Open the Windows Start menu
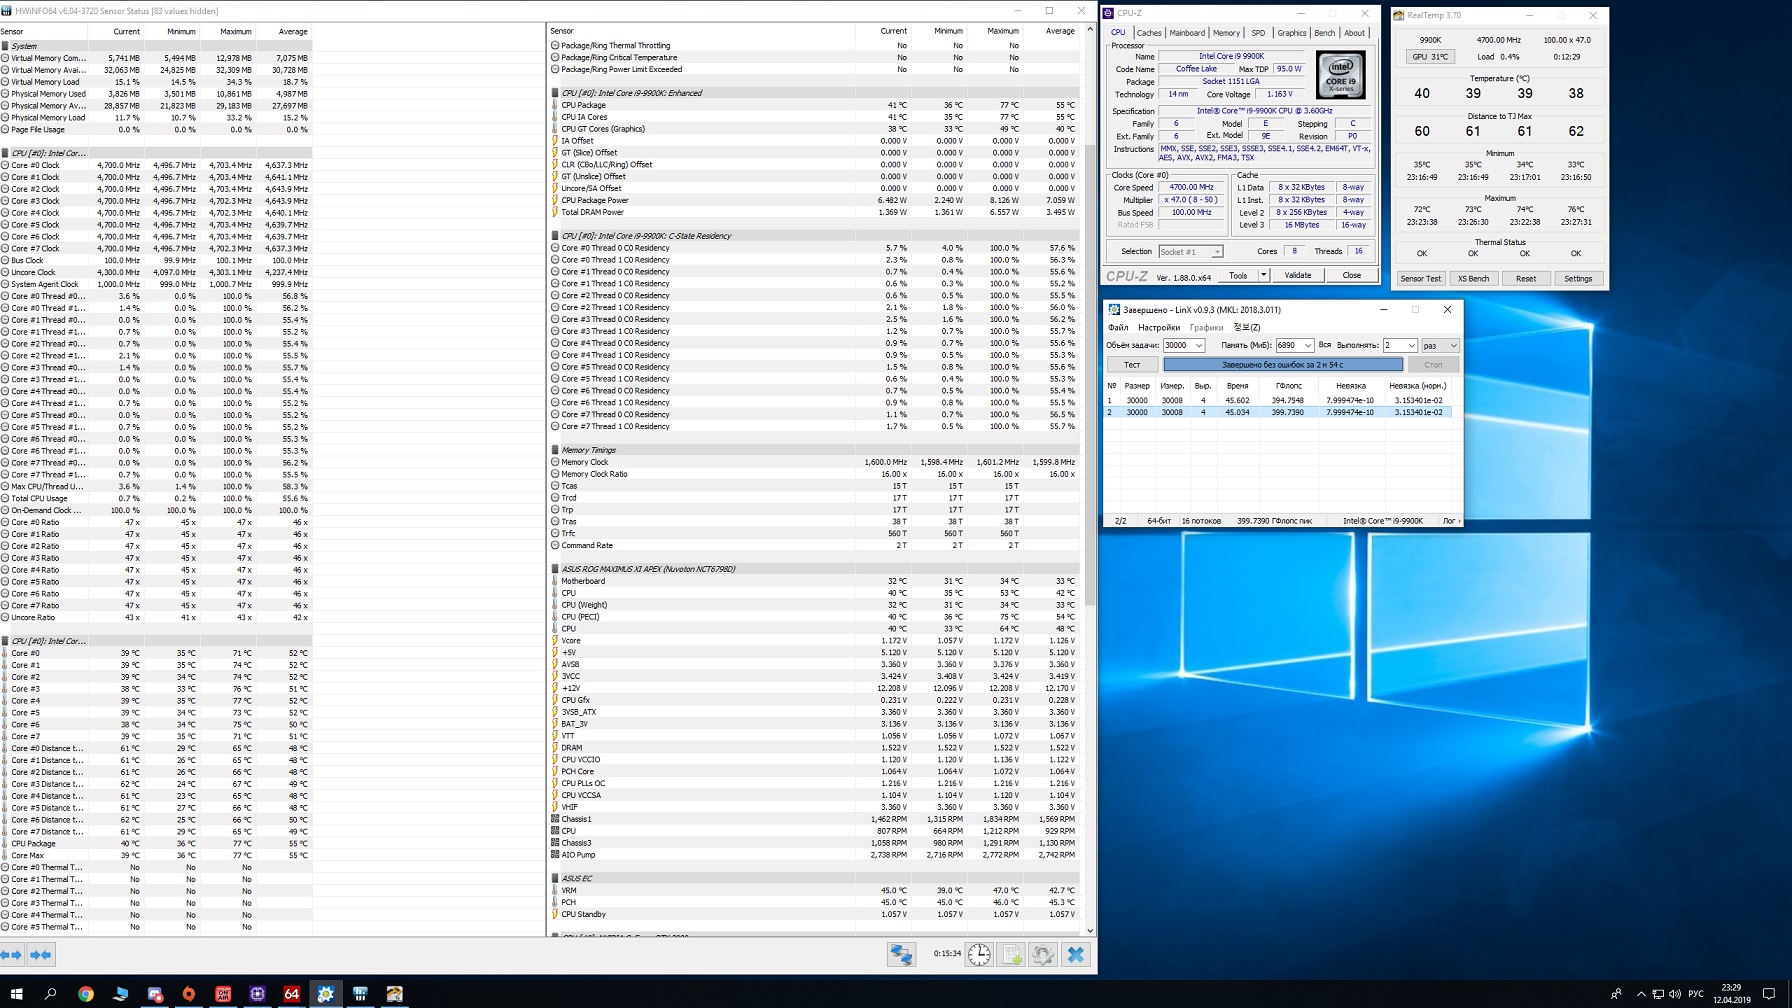 tap(16, 994)
